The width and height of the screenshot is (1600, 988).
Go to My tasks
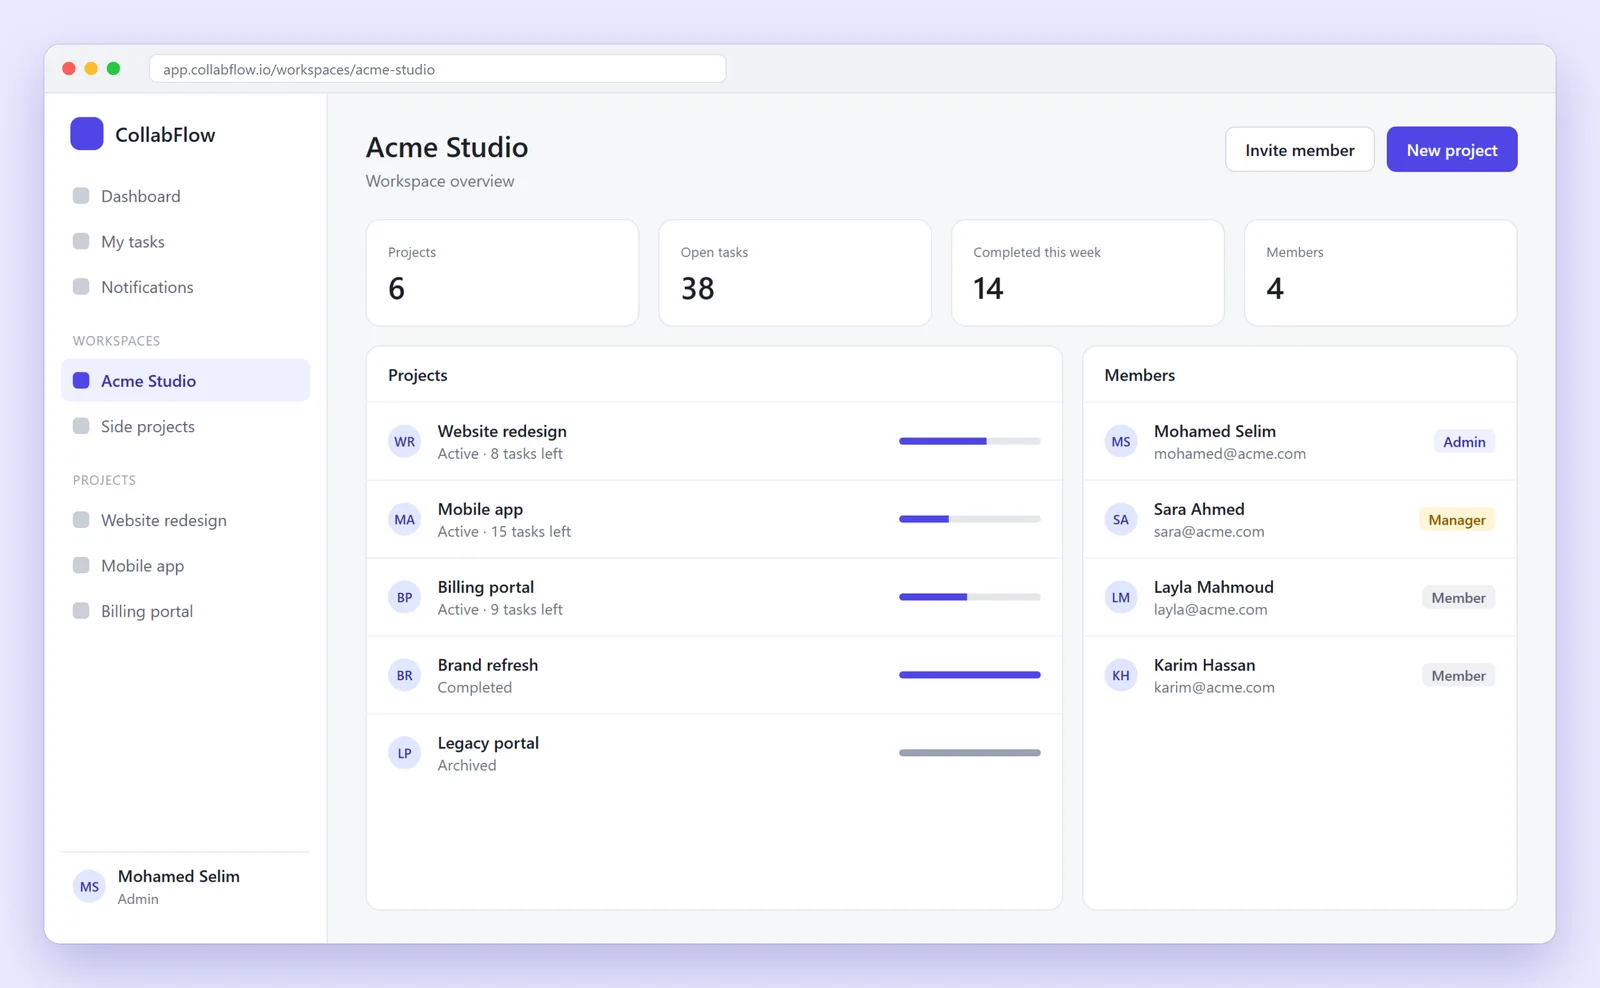185,241
